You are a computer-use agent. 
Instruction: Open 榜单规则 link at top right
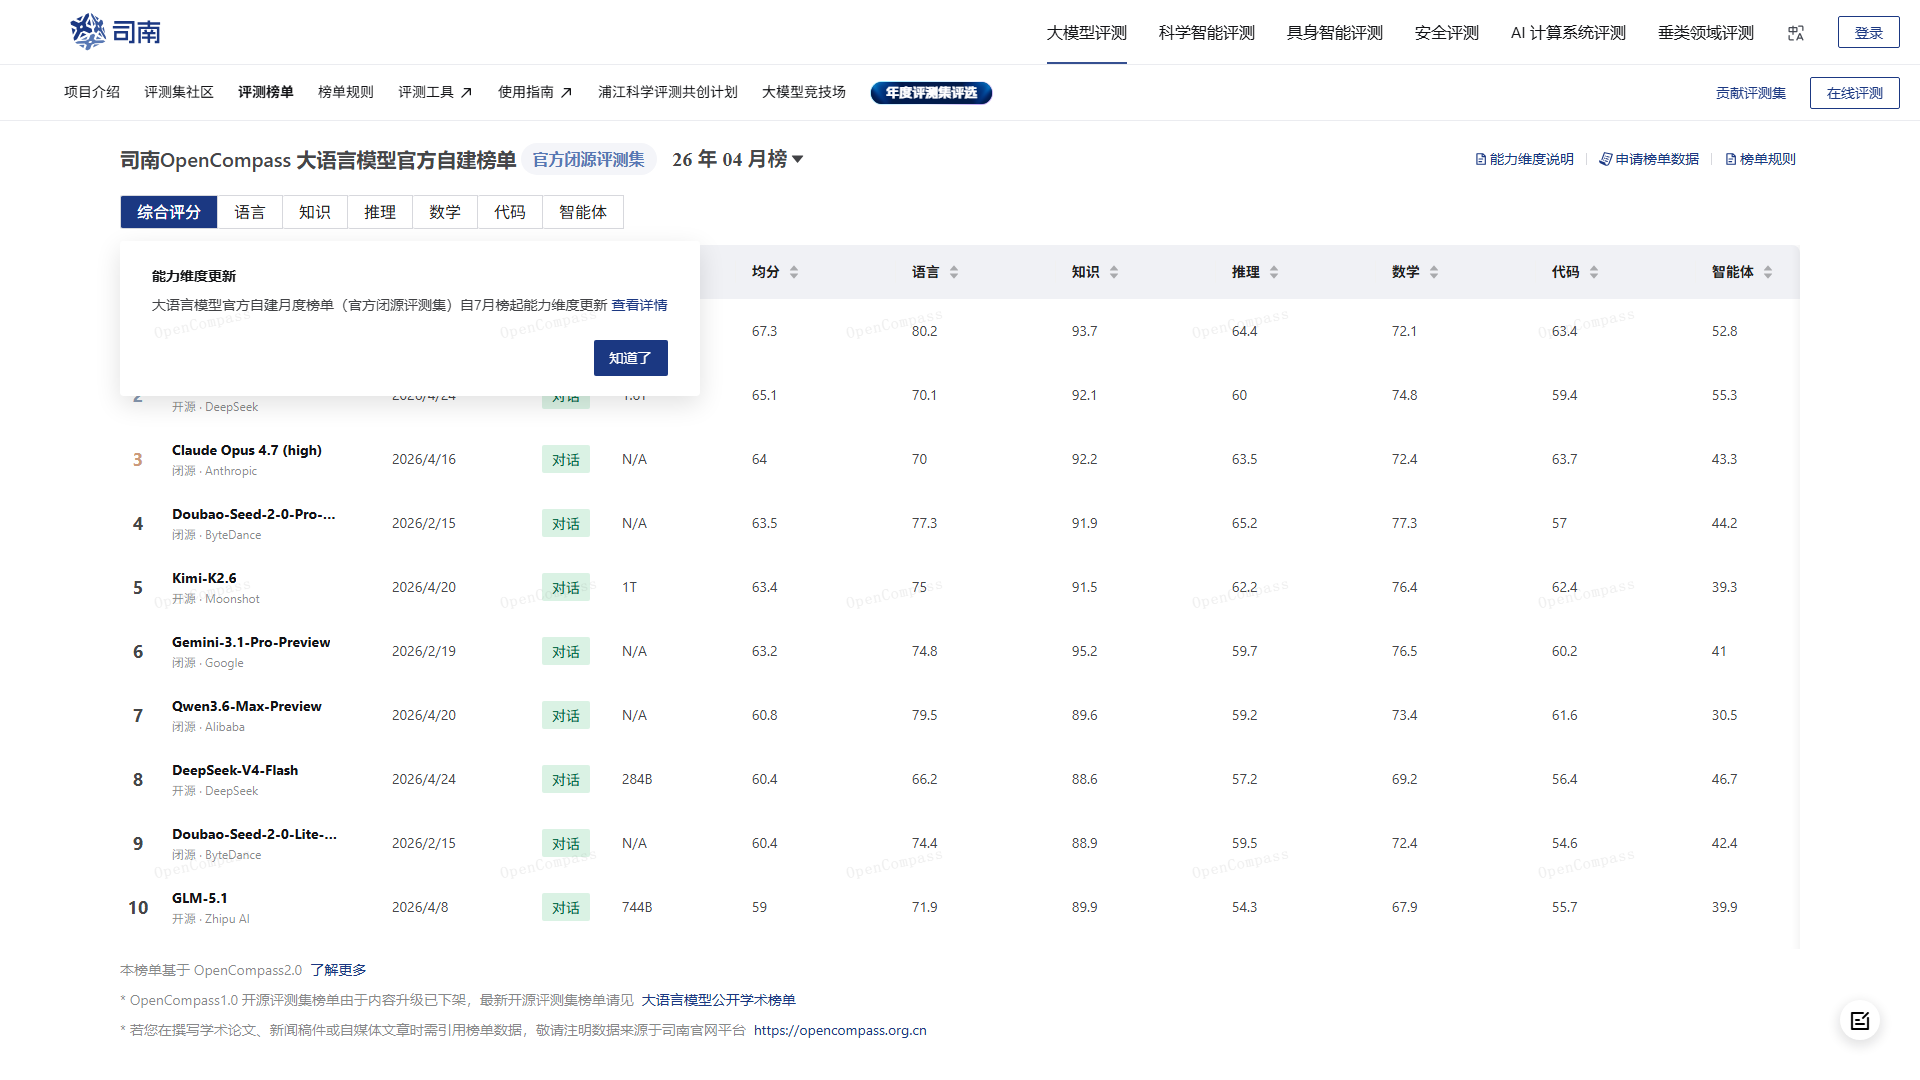coord(1761,159)
